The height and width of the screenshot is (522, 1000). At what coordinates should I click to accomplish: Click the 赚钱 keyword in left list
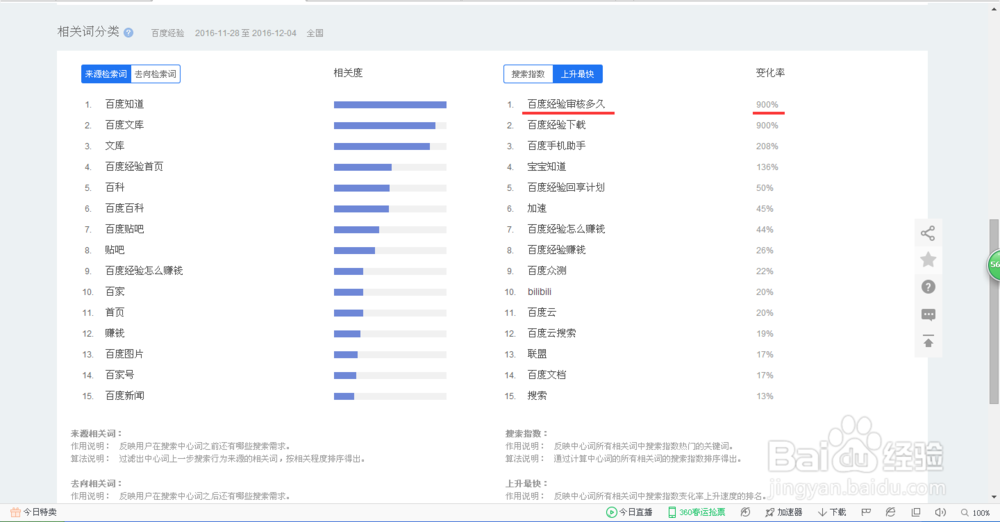(115, 333)
